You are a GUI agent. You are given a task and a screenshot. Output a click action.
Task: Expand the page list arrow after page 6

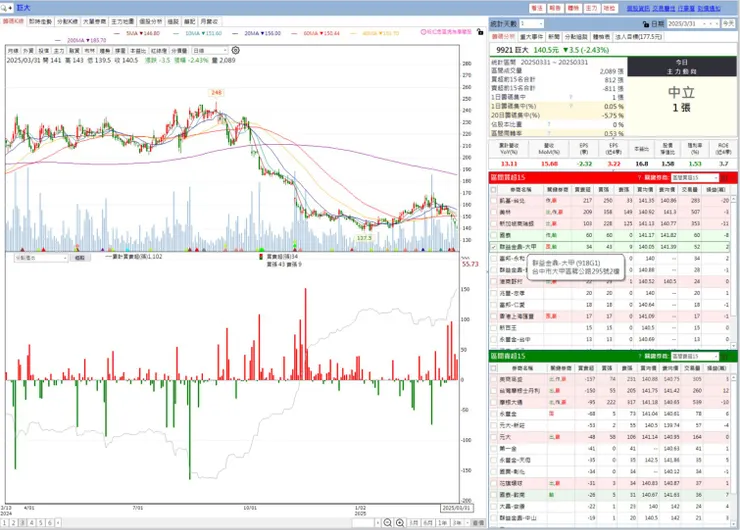point(58,522)
